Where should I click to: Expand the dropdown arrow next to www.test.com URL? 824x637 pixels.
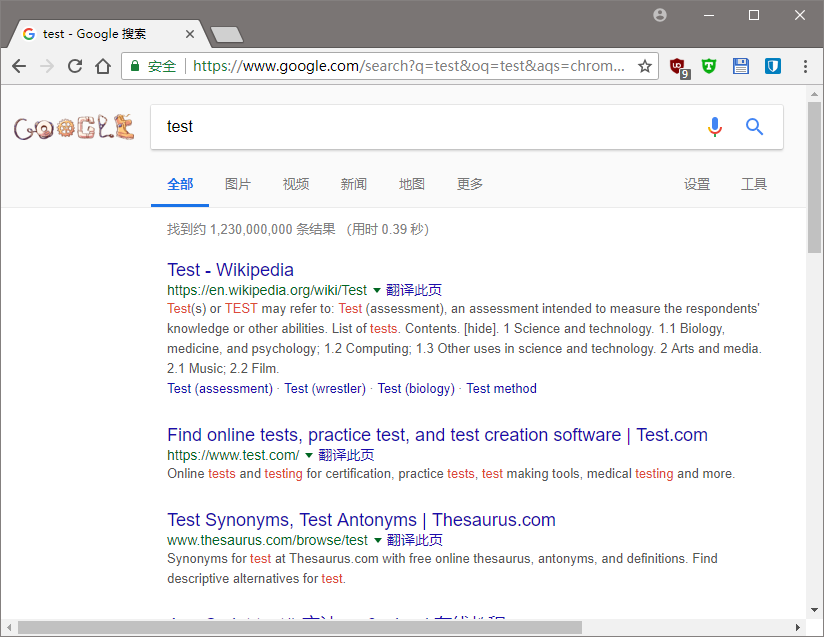309,455
